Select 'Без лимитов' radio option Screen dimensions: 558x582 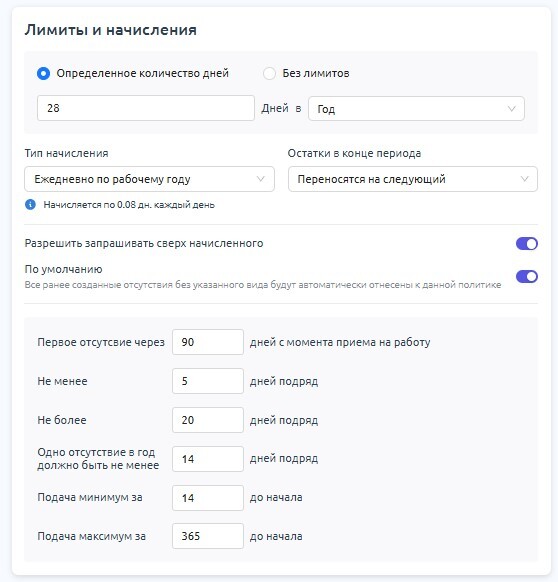pyautogui.click(x=269, y=73)
